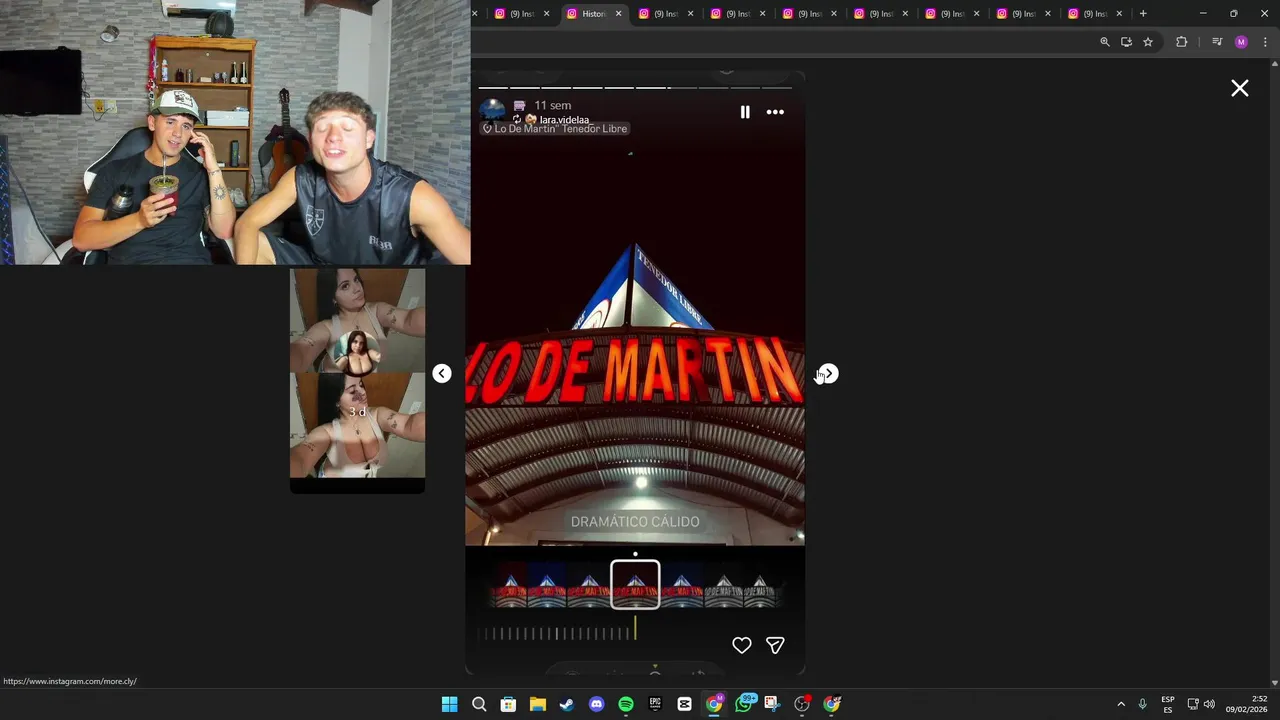Pause the Instagram story playback
Image resolution: width=1280 pixels, height=720 pixels.
(745, 112)
